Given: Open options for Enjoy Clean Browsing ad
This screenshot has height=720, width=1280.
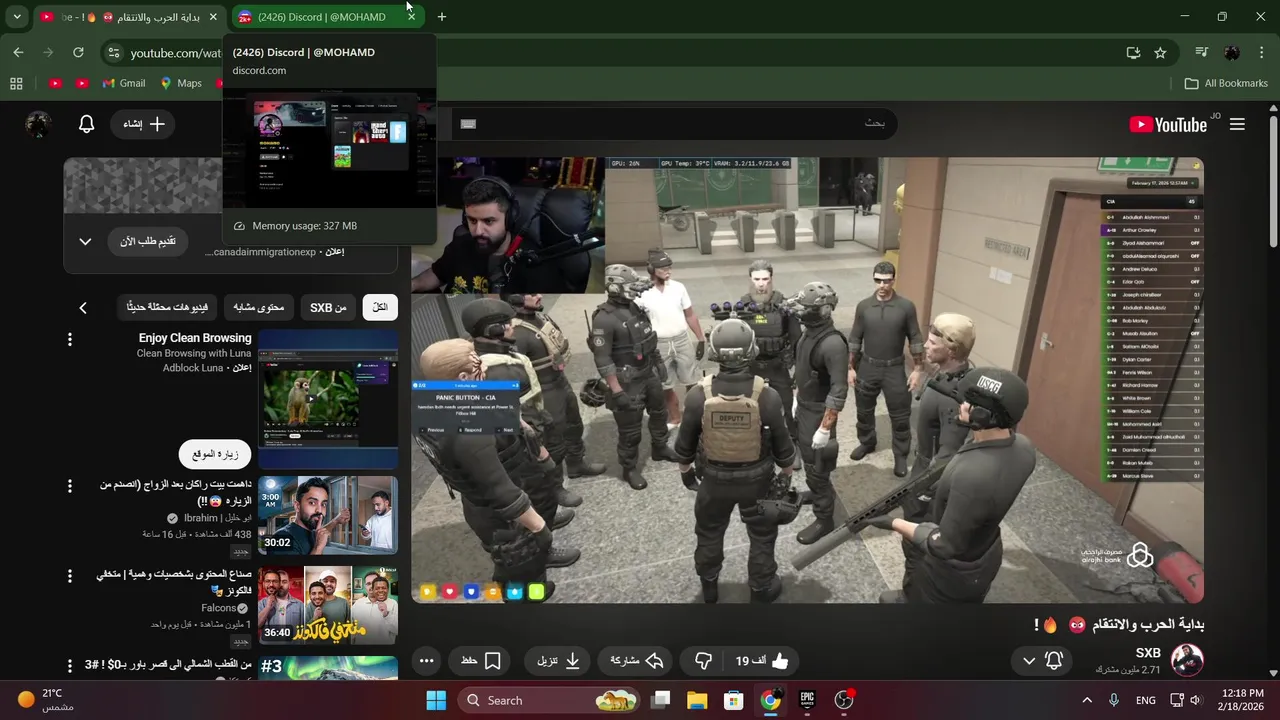Looking at the screenshot, I should (x=69, y=340).
